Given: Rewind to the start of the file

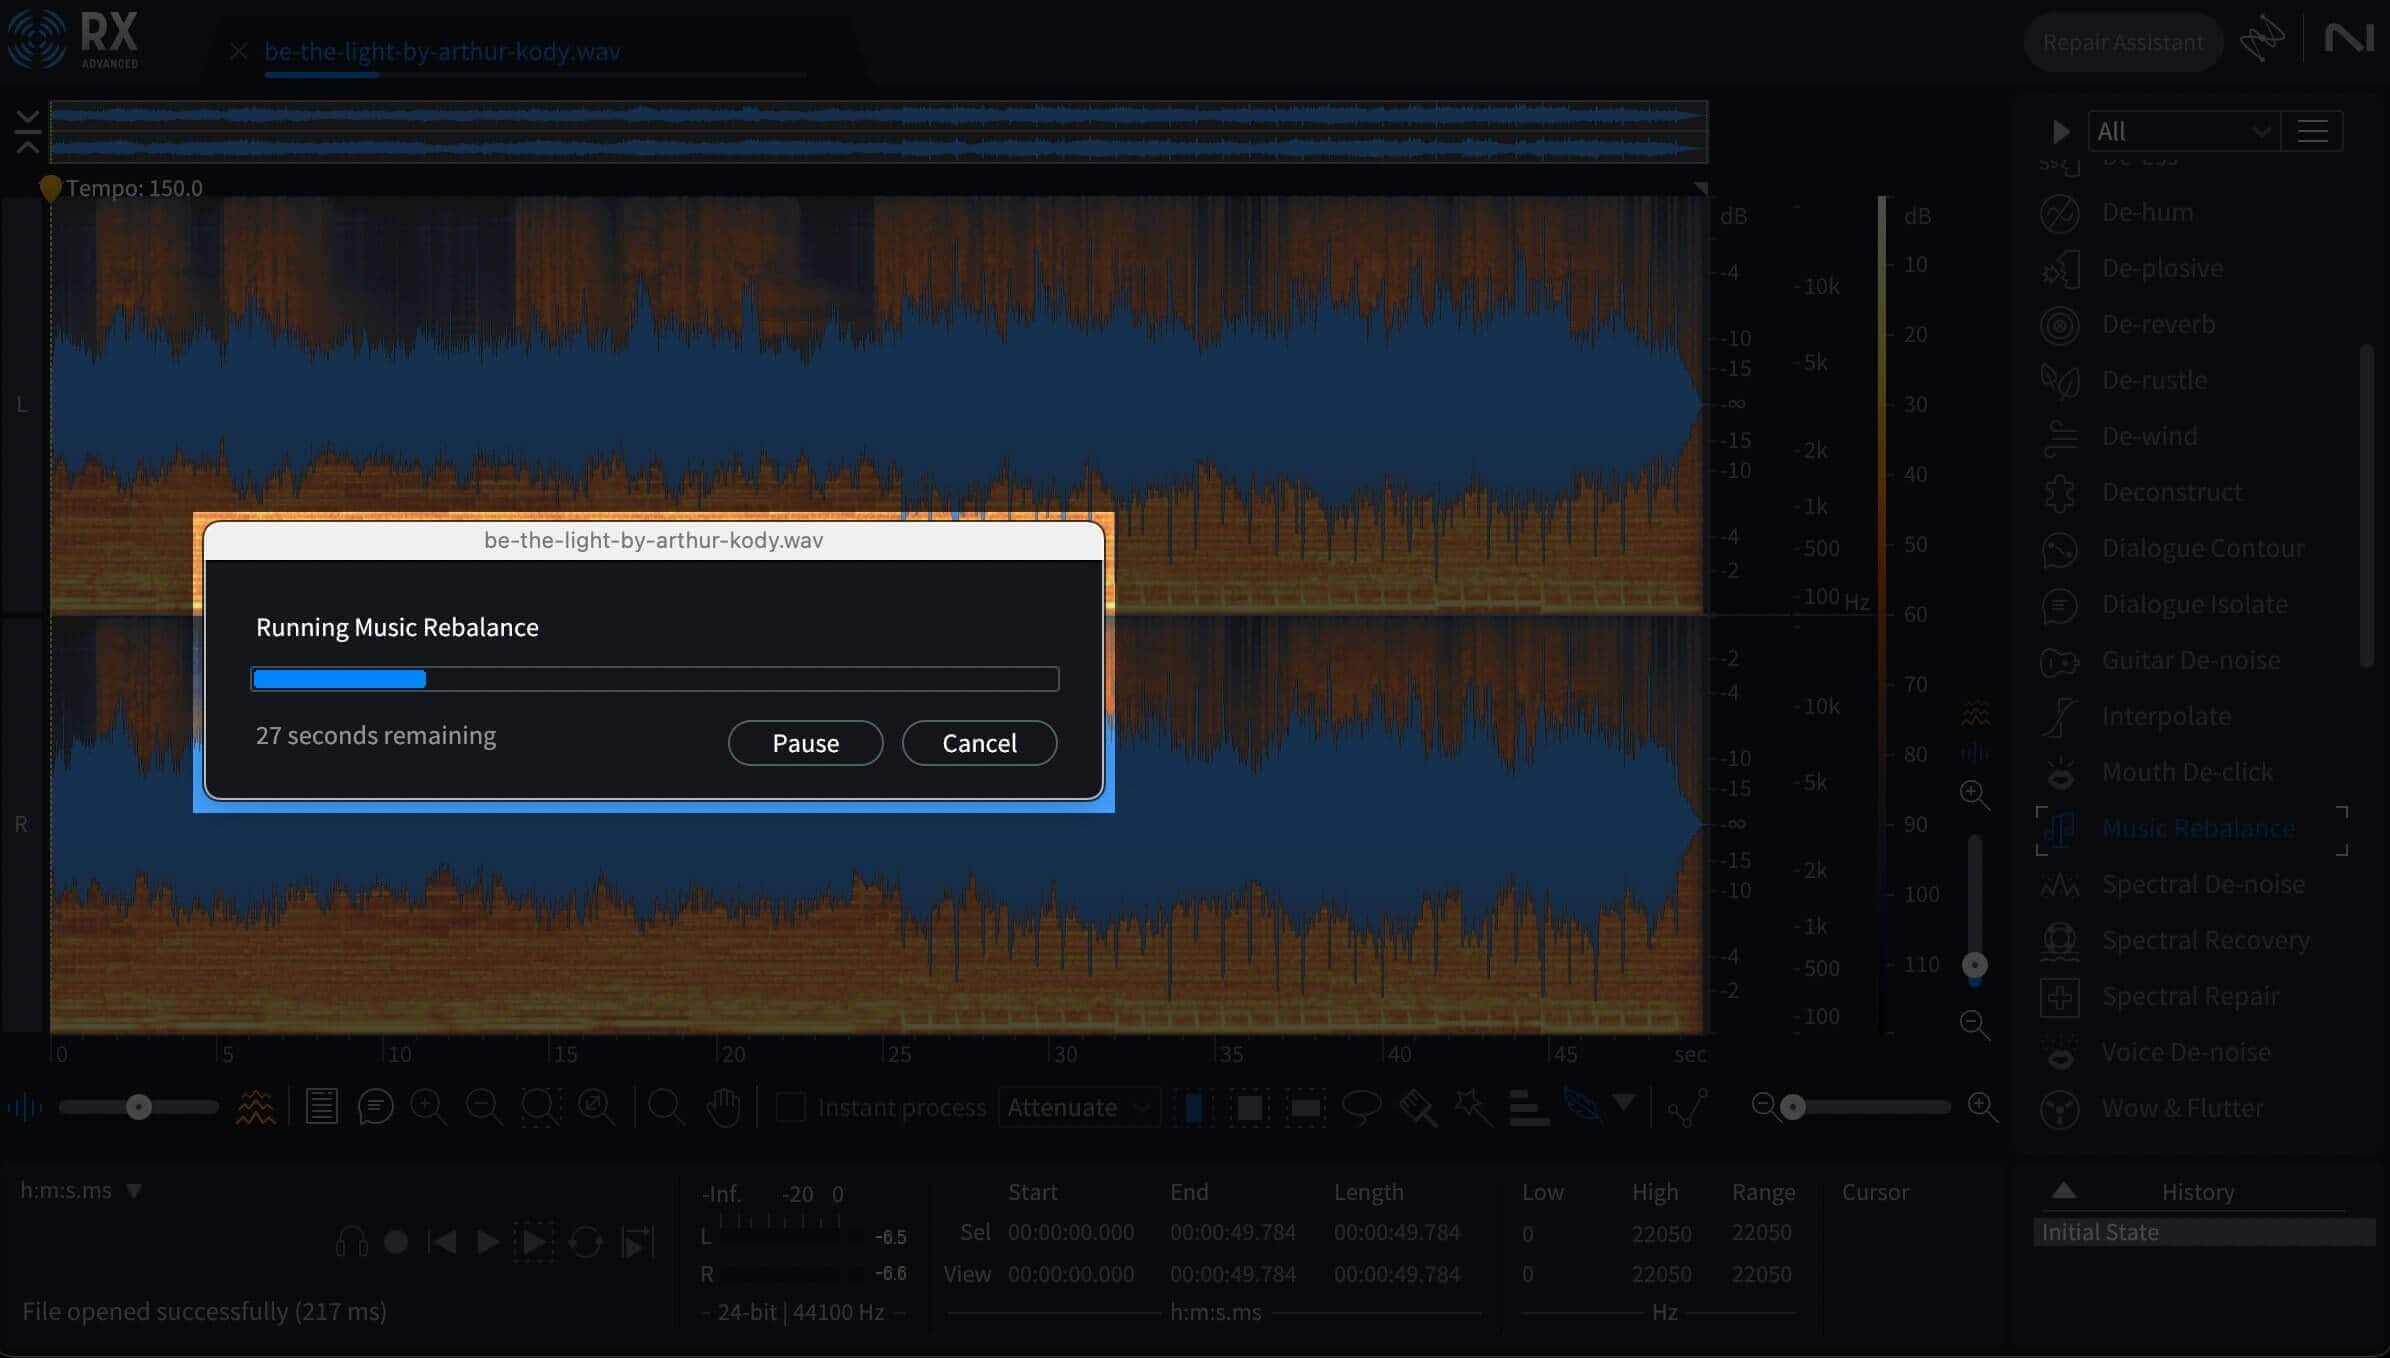Looking at the screenshot, I should pos(442,1242).
